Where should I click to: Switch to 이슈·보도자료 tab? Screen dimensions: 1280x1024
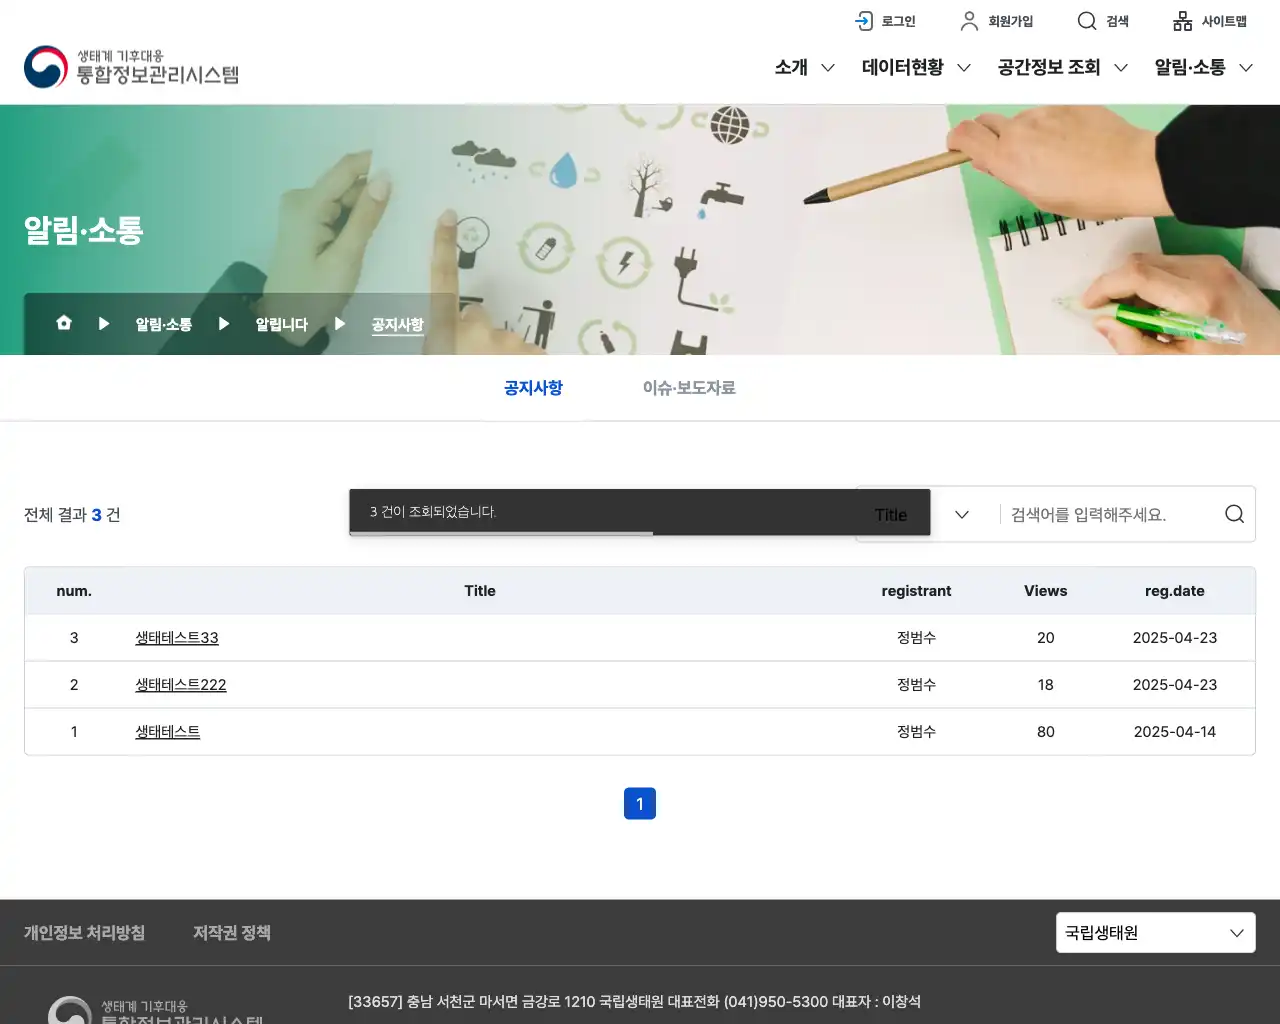pos(689,388)
